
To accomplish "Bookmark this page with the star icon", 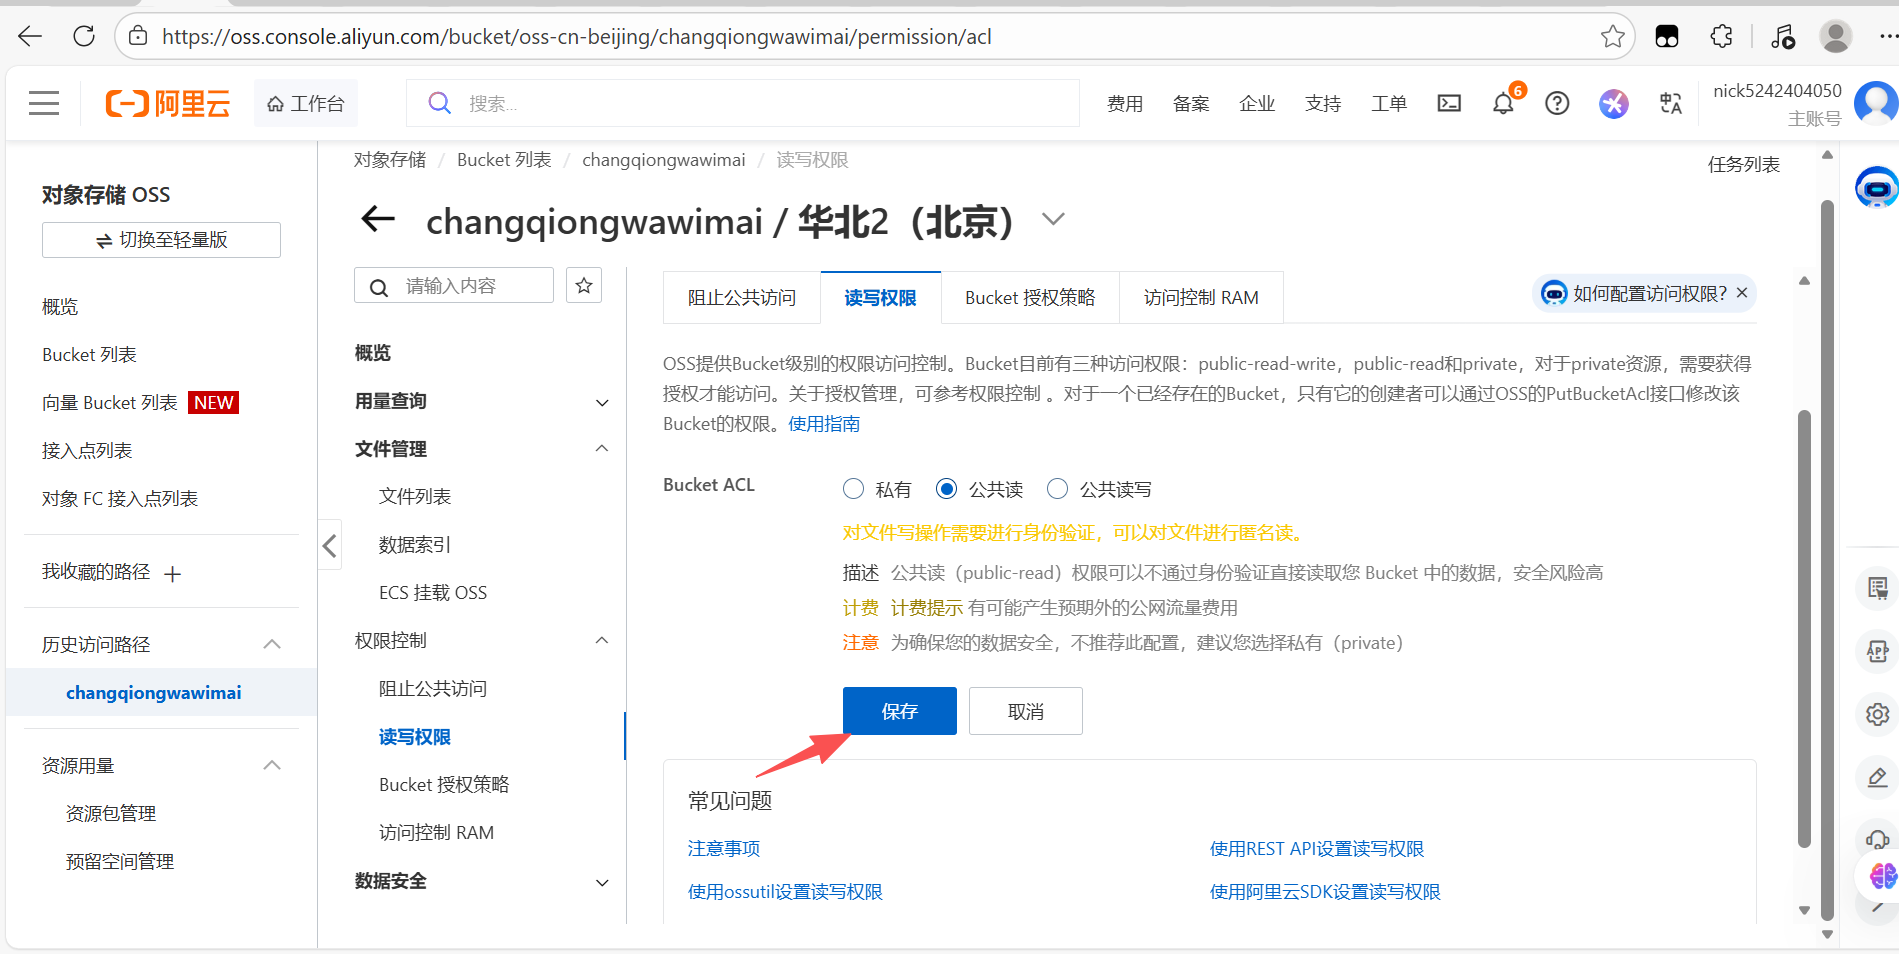I will (1612, 37).
